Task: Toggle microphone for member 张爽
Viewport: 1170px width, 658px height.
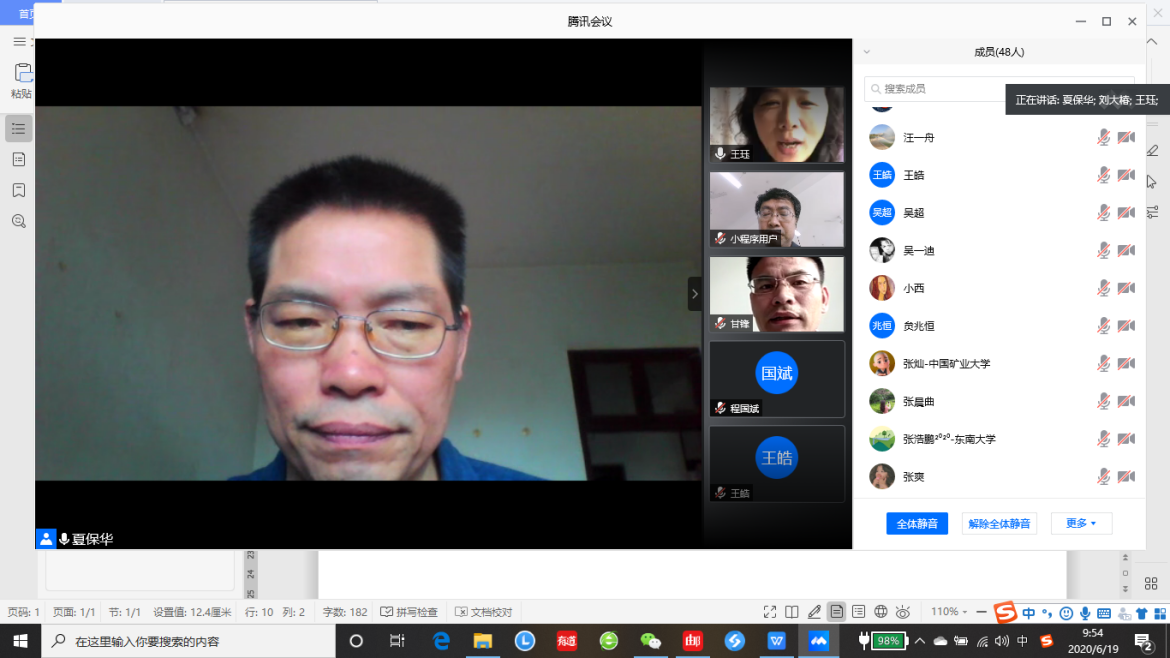Action: click(x=1103, y=477)
